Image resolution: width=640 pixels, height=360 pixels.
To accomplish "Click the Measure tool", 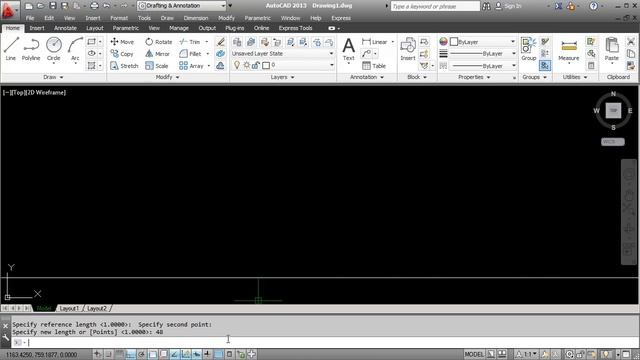I will 569,50.
